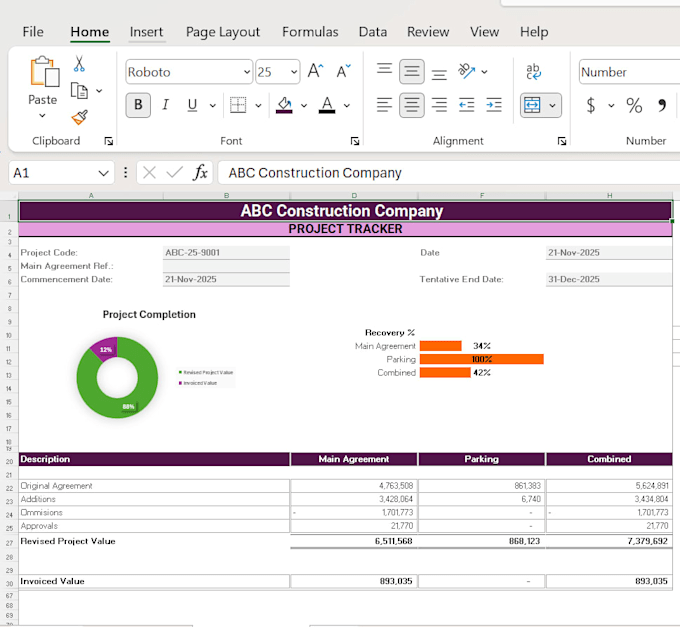Toggle middle vertical alignment

(412, 71)
